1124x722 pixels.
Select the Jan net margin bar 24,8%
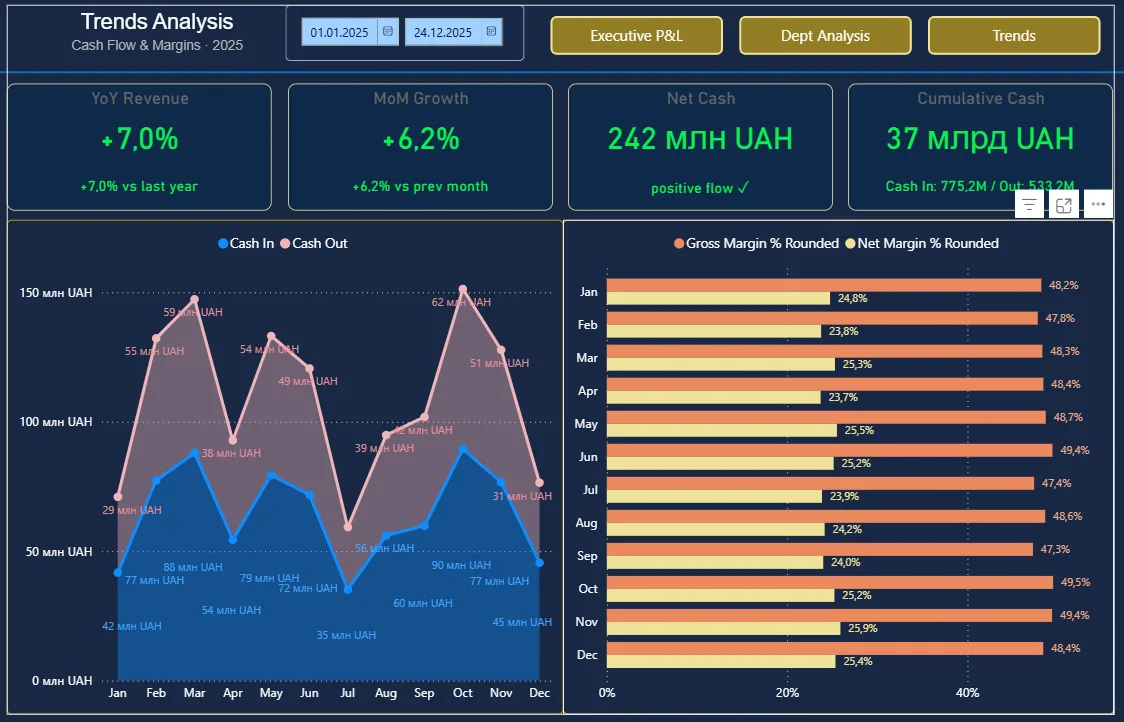[x=718, y=298]
